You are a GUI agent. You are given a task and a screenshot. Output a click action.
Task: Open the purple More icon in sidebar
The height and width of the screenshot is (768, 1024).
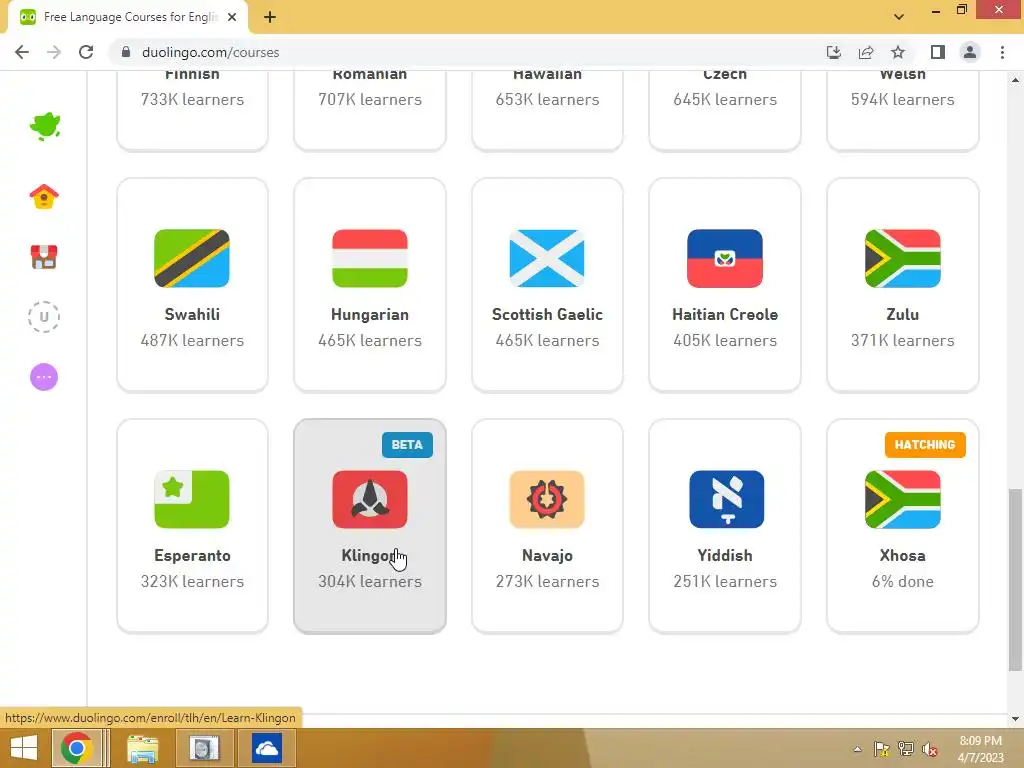44,377
